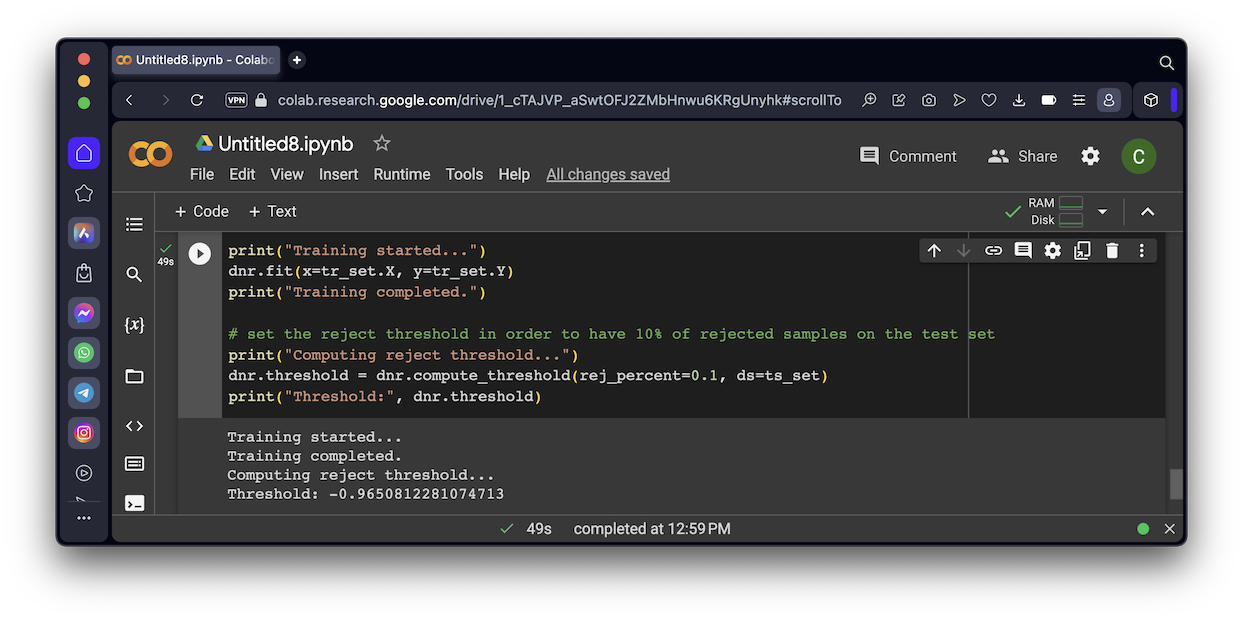Viewport: 1243px width, 620px height.
Task: Open the variables inspector {x} panel
Action: pos(134,325)
